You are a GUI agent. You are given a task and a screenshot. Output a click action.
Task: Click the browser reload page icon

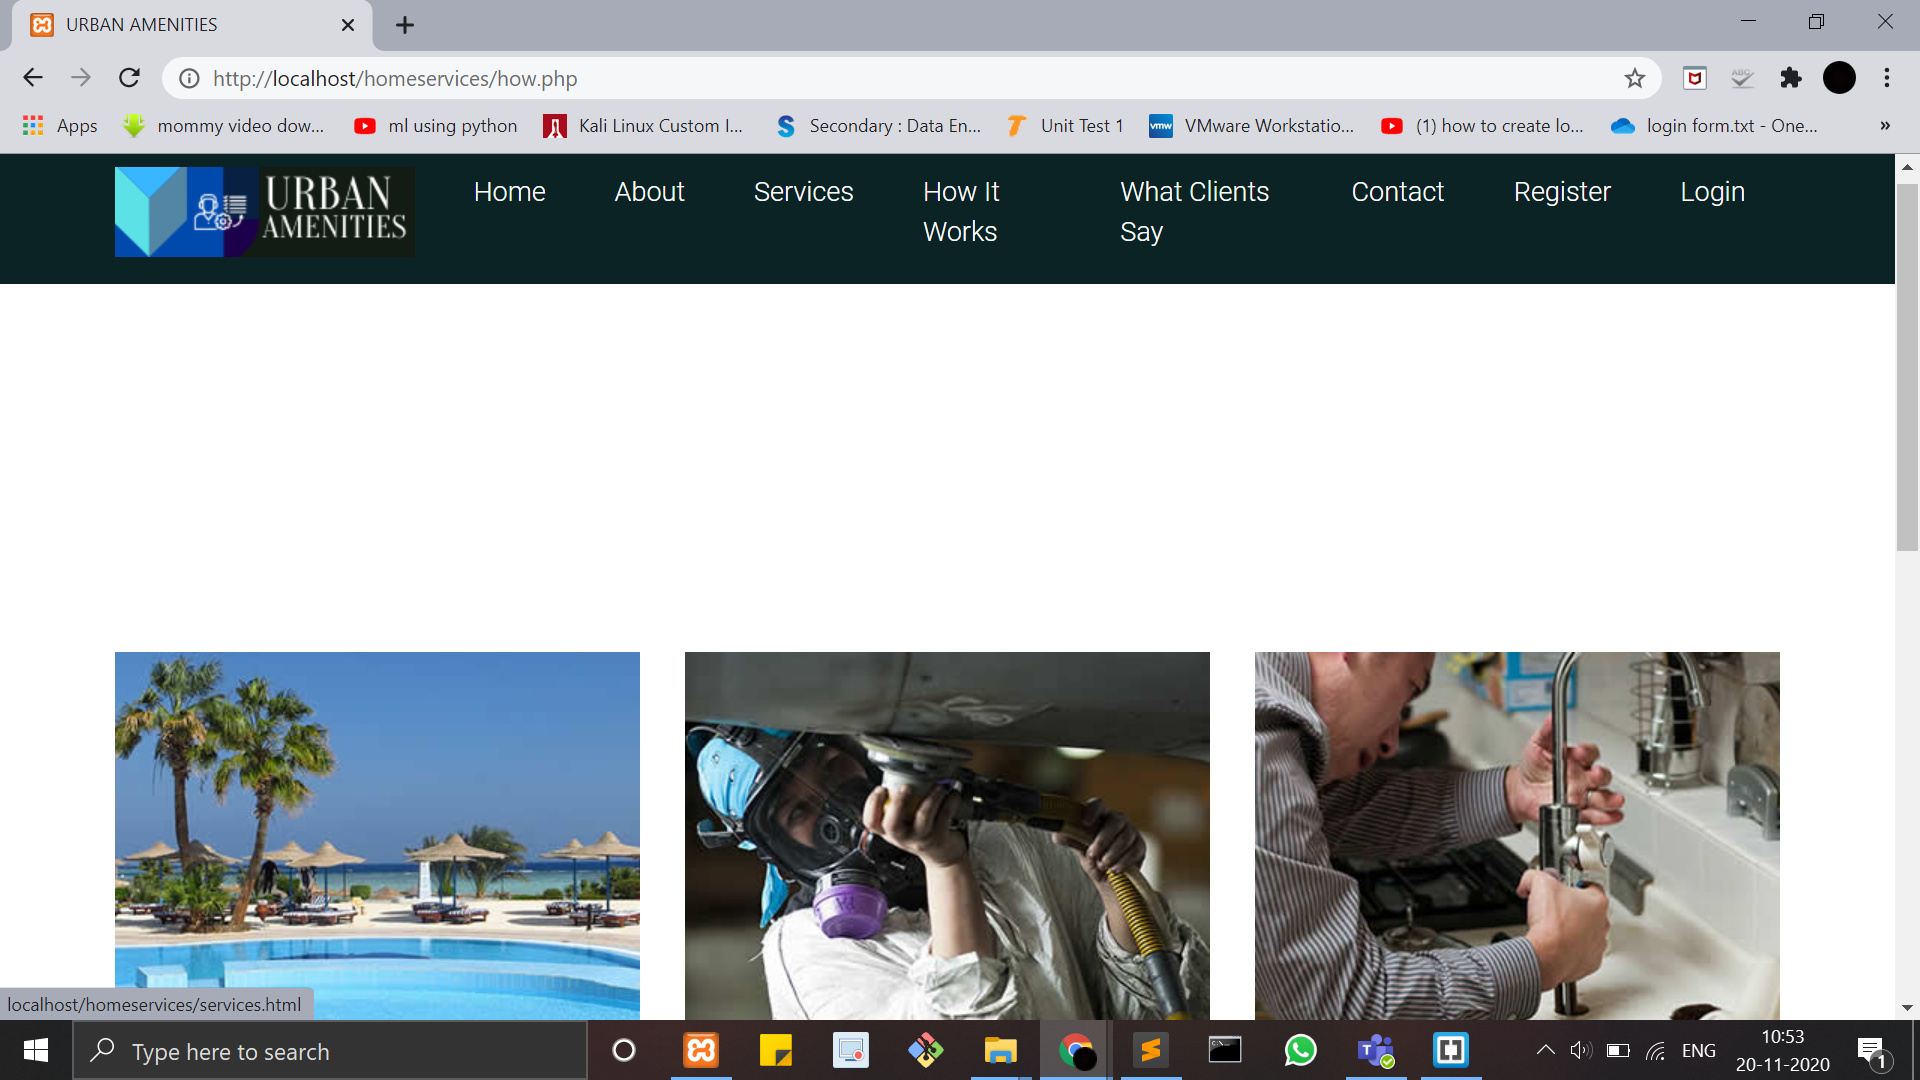pyautogui.click(x=129, y=78)
